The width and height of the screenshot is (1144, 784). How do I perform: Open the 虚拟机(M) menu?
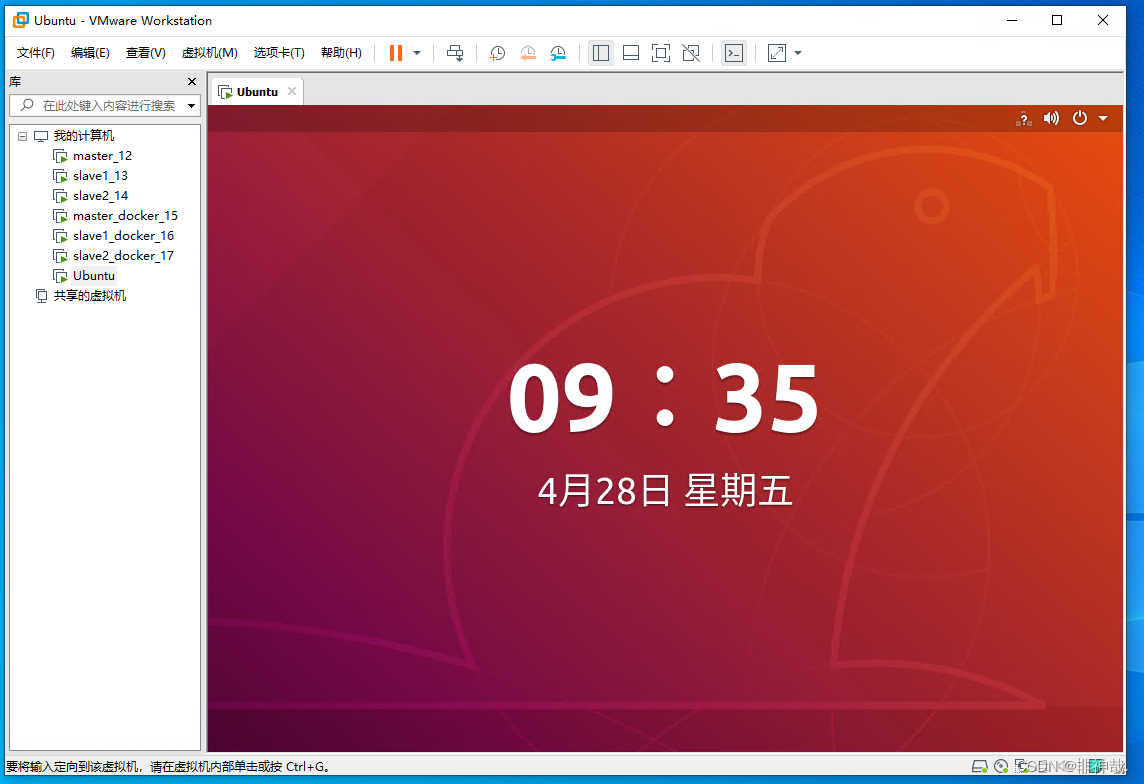209,53
